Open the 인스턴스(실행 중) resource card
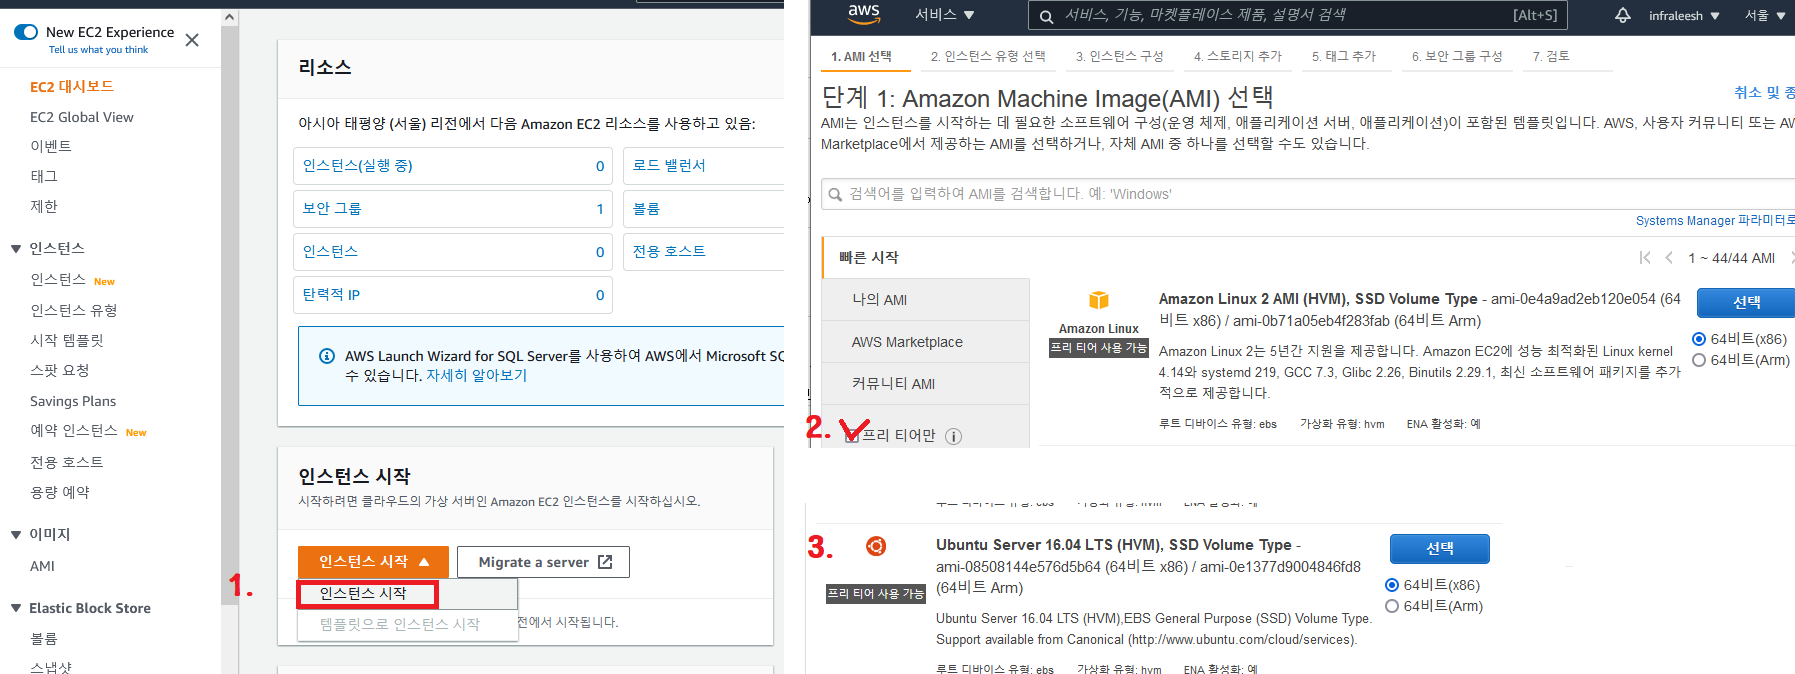The image size is (1795, 674). tap(453, 166)
